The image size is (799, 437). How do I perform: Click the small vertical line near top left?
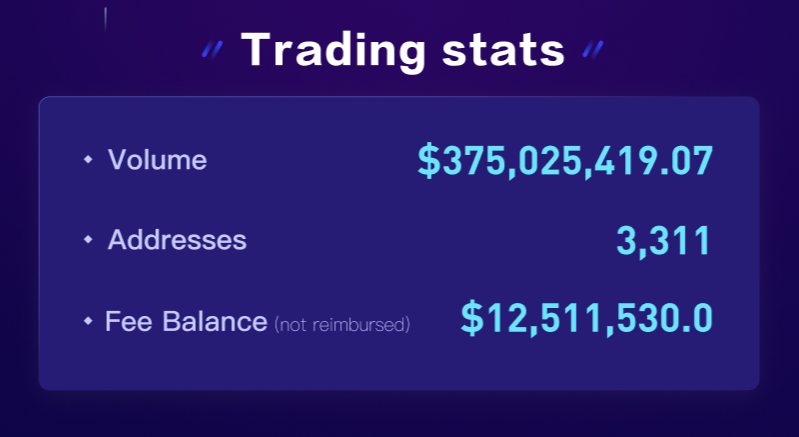click(x=105, y=19)
